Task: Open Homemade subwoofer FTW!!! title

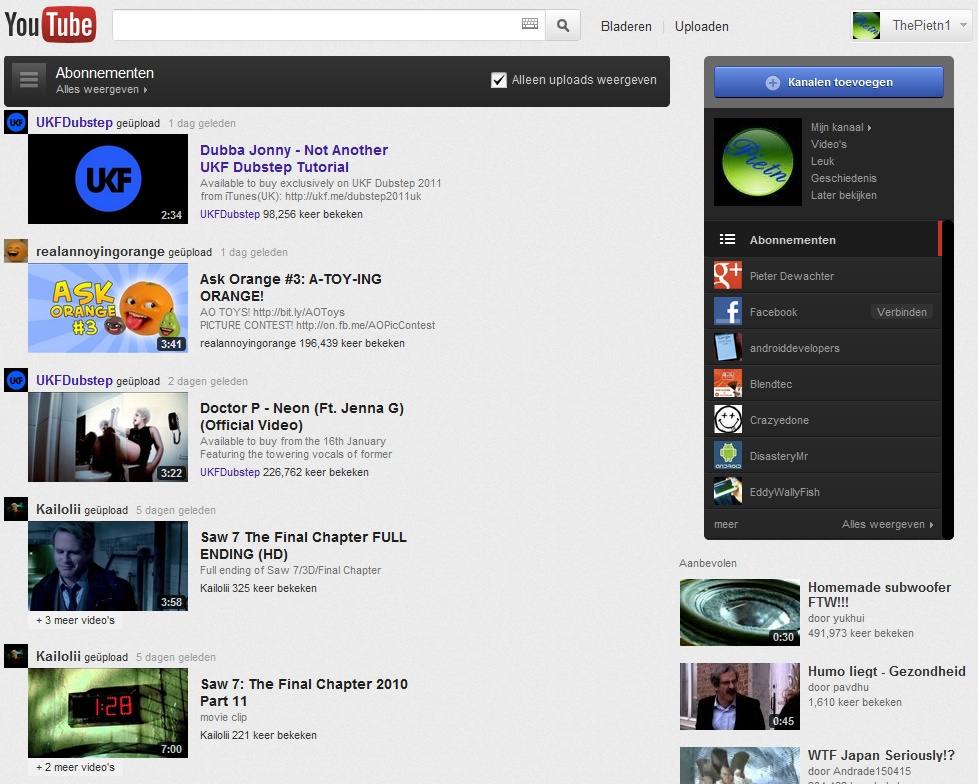Action: [x=879, y=594]
